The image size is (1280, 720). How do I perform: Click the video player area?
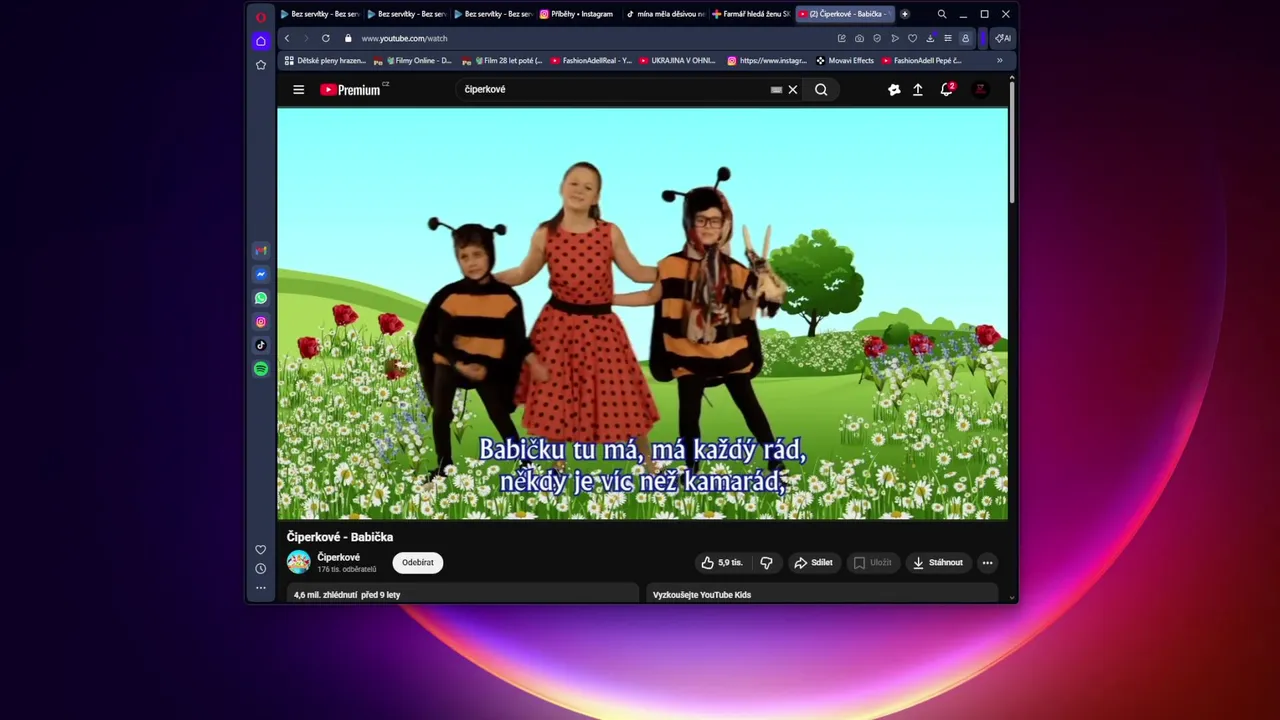click(x=642, y=313)
